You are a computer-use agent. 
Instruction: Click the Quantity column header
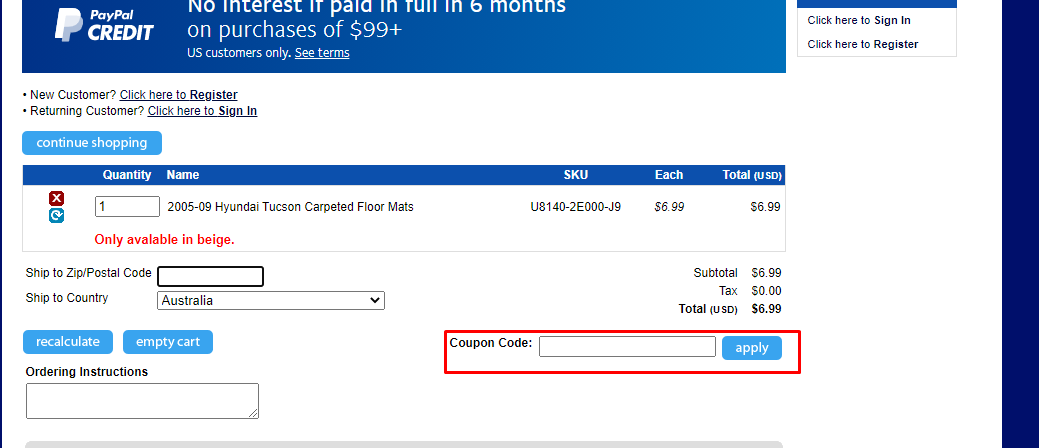[127, 175]
